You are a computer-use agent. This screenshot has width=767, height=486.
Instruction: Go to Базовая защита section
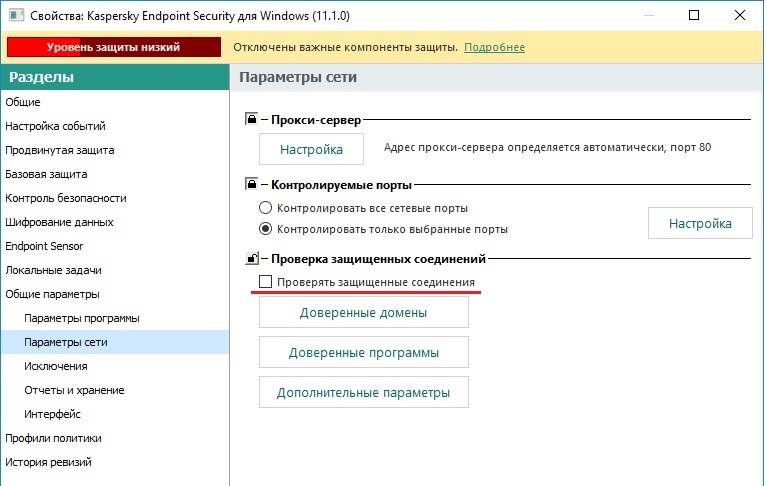45,174
